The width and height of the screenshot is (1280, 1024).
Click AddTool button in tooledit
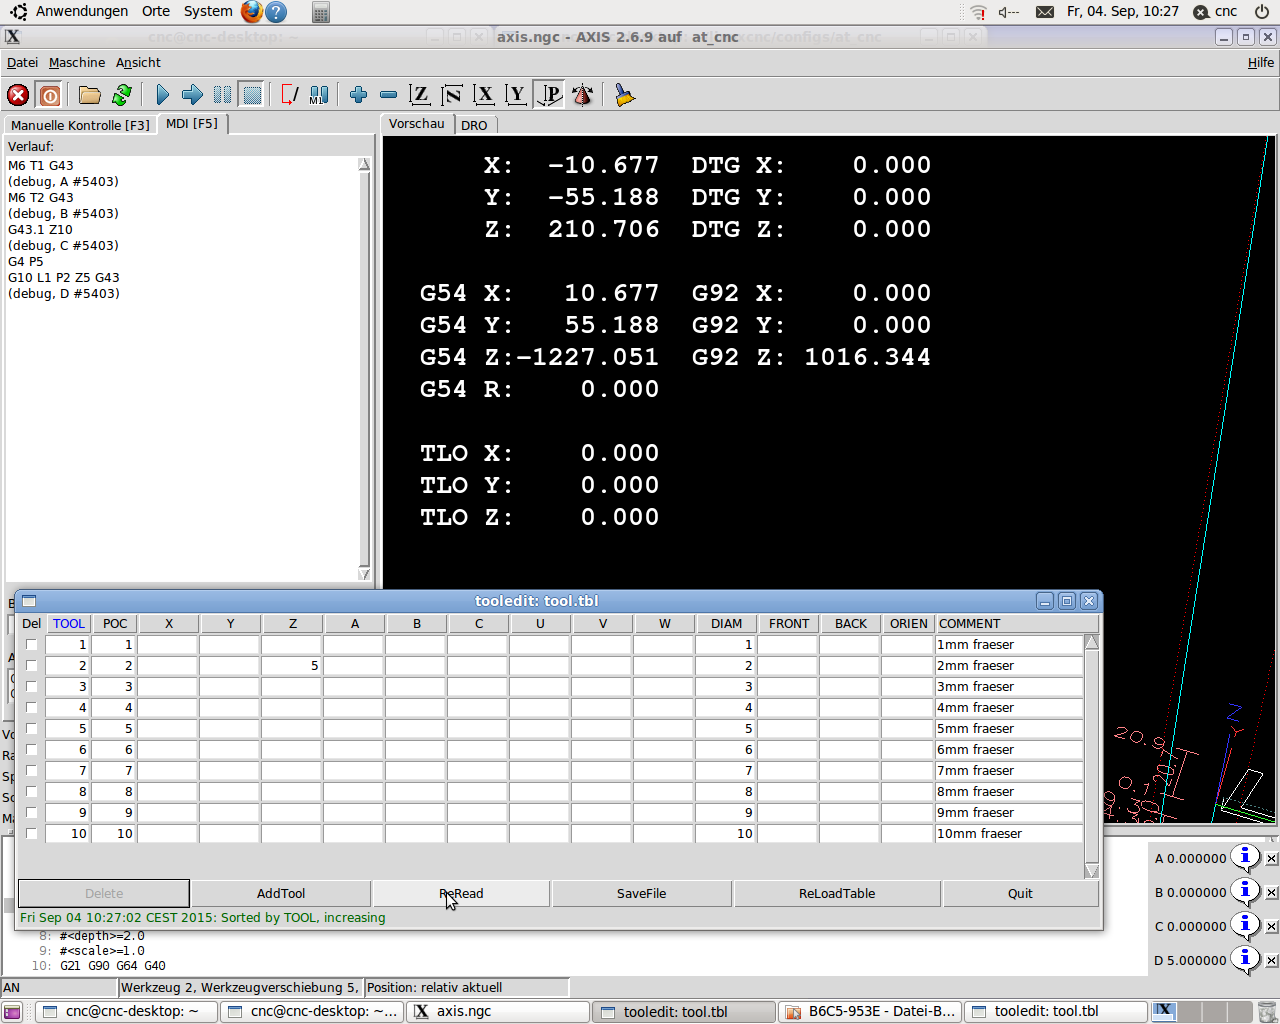pyautogui.click(x=281, y=894)
